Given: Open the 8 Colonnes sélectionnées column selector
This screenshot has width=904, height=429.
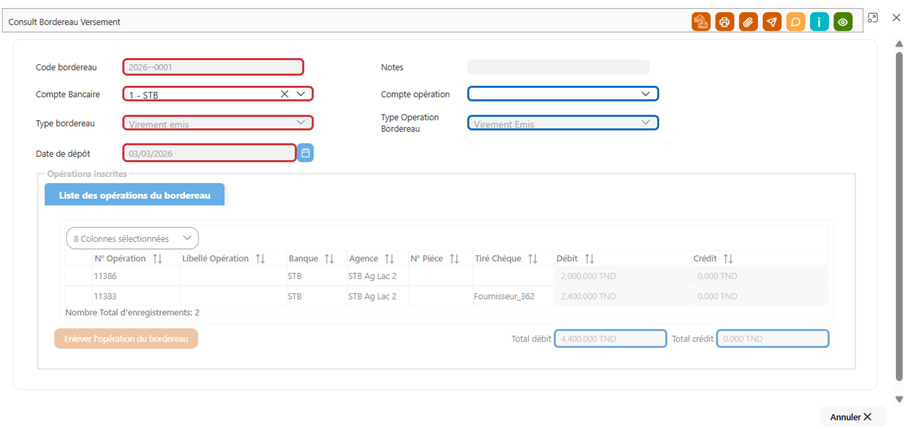Looking at the screenshot, I should (x=132, y=238).
